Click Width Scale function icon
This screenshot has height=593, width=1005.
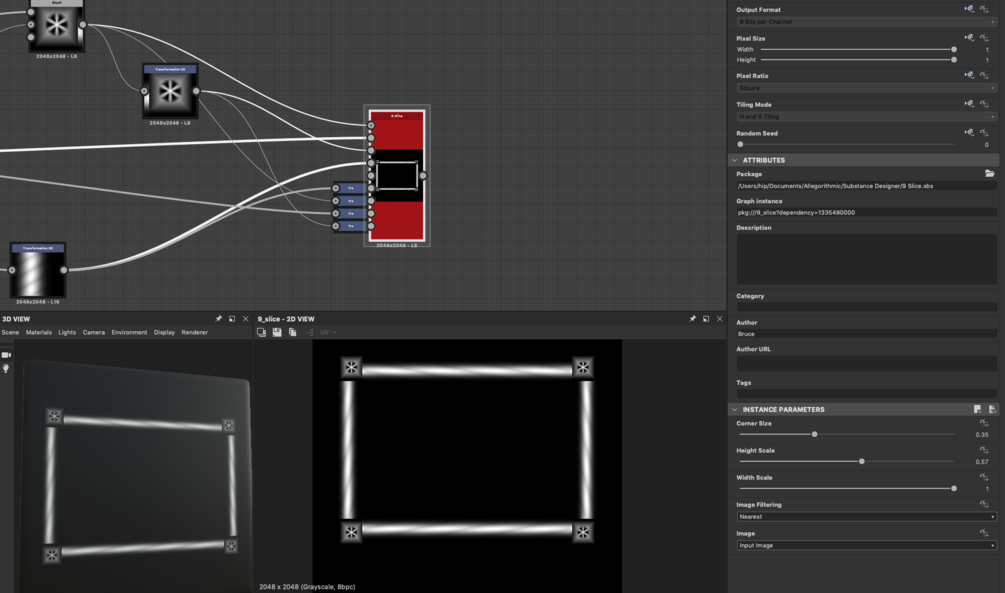click(x=984, y=477)
